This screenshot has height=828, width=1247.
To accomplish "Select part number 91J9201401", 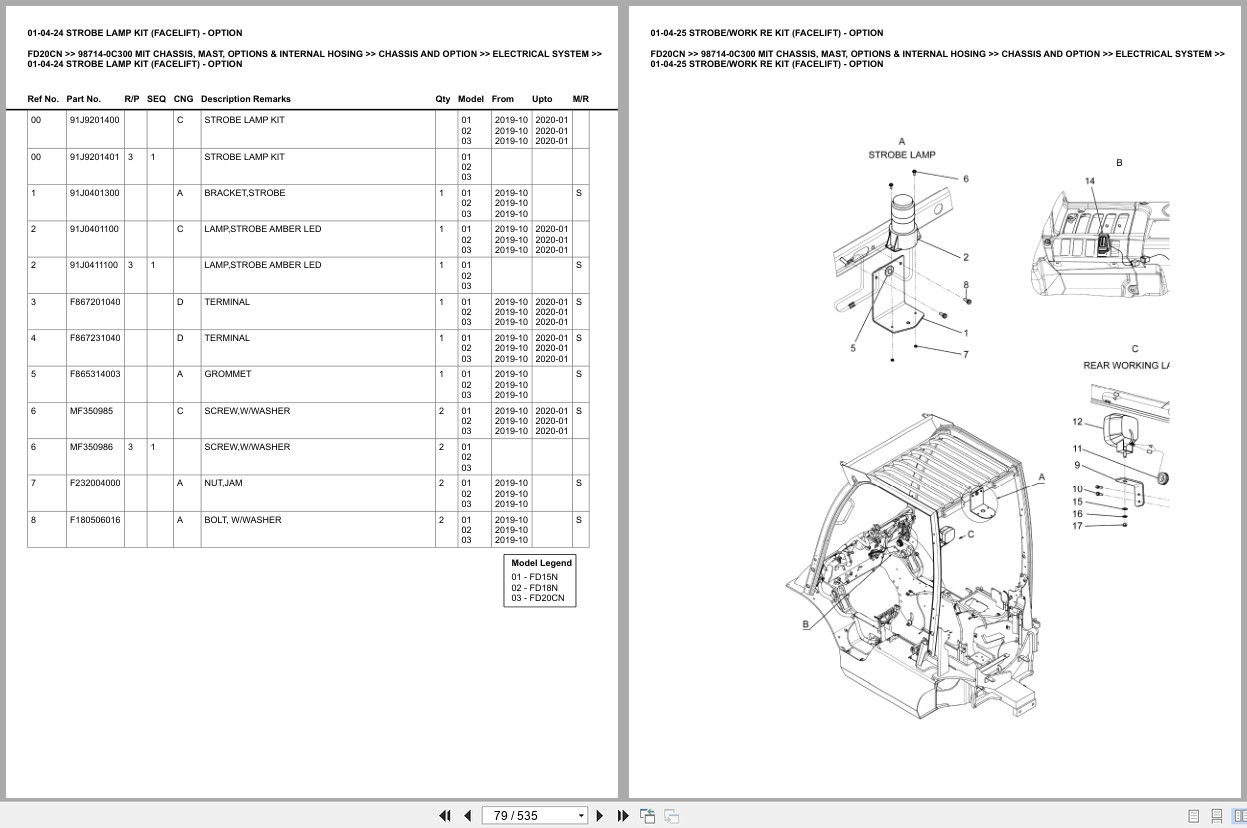I will pyautogui.click(x=94, y=157).
